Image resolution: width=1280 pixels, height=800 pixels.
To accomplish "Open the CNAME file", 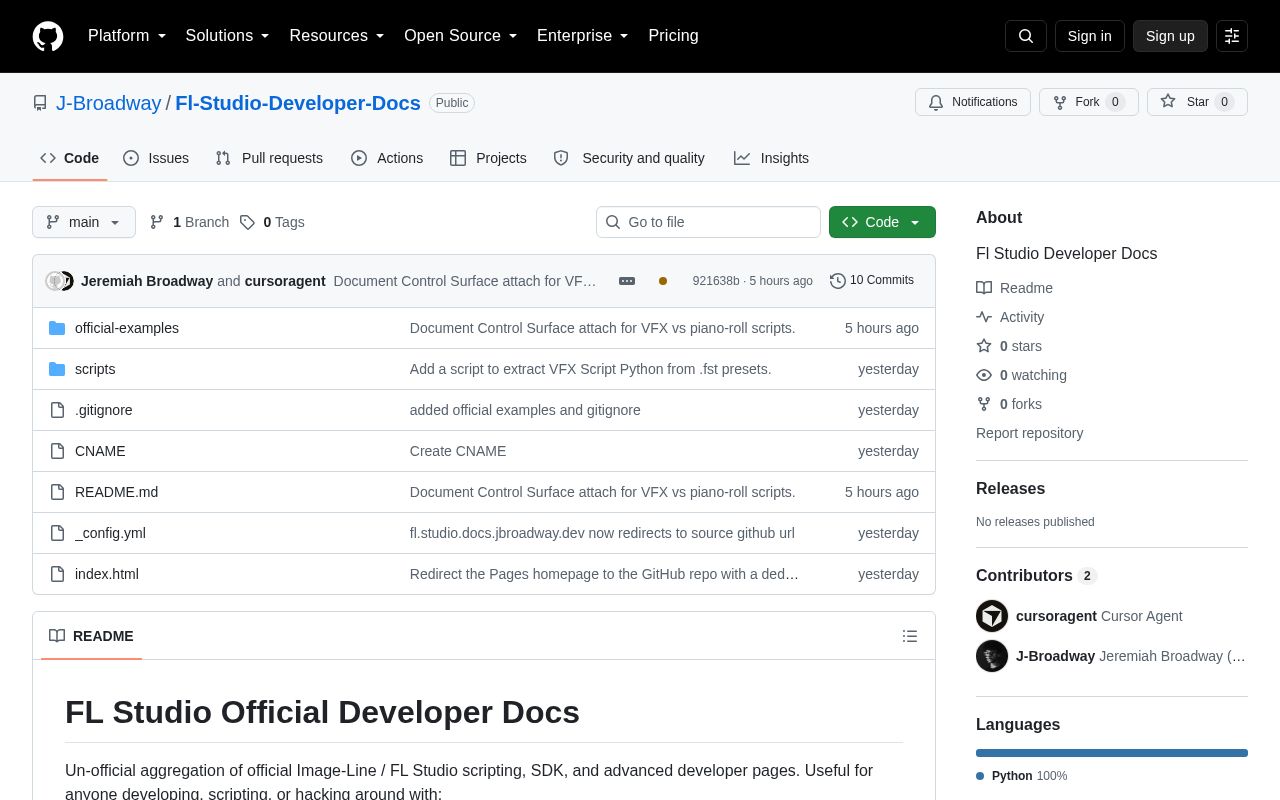I will coord(100,451).
